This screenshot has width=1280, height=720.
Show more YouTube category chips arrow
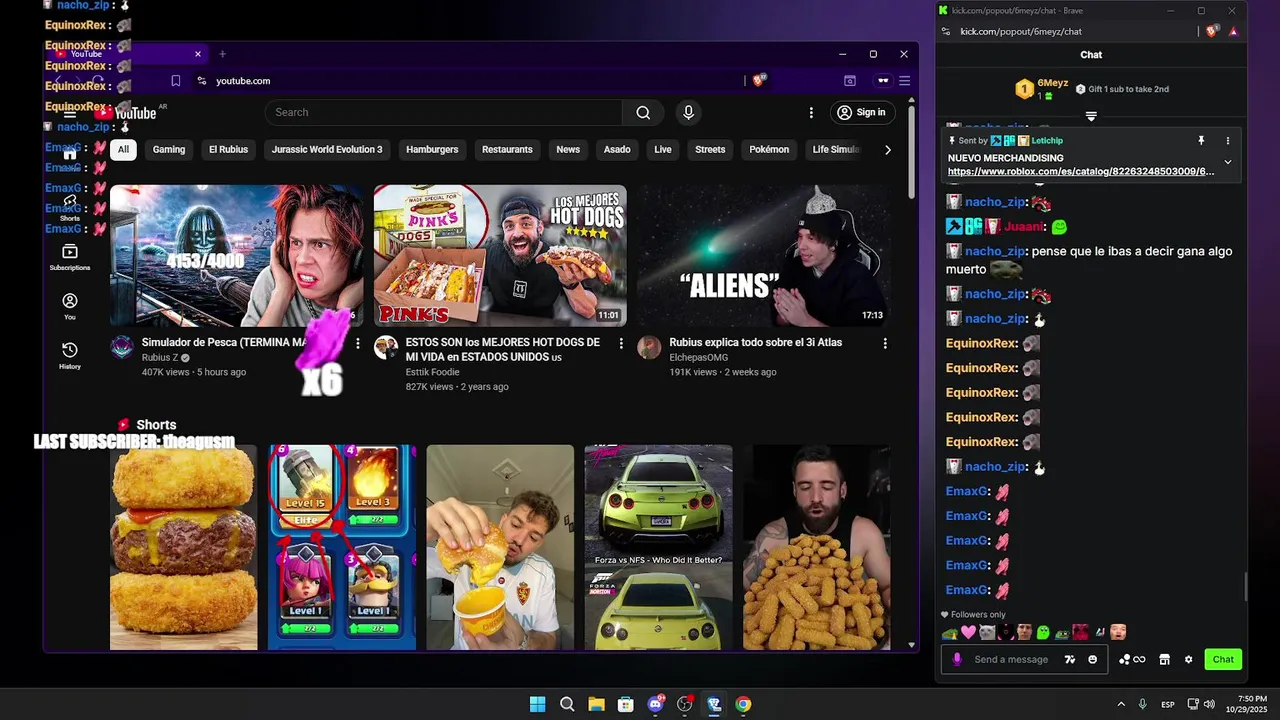click(887, 149)
